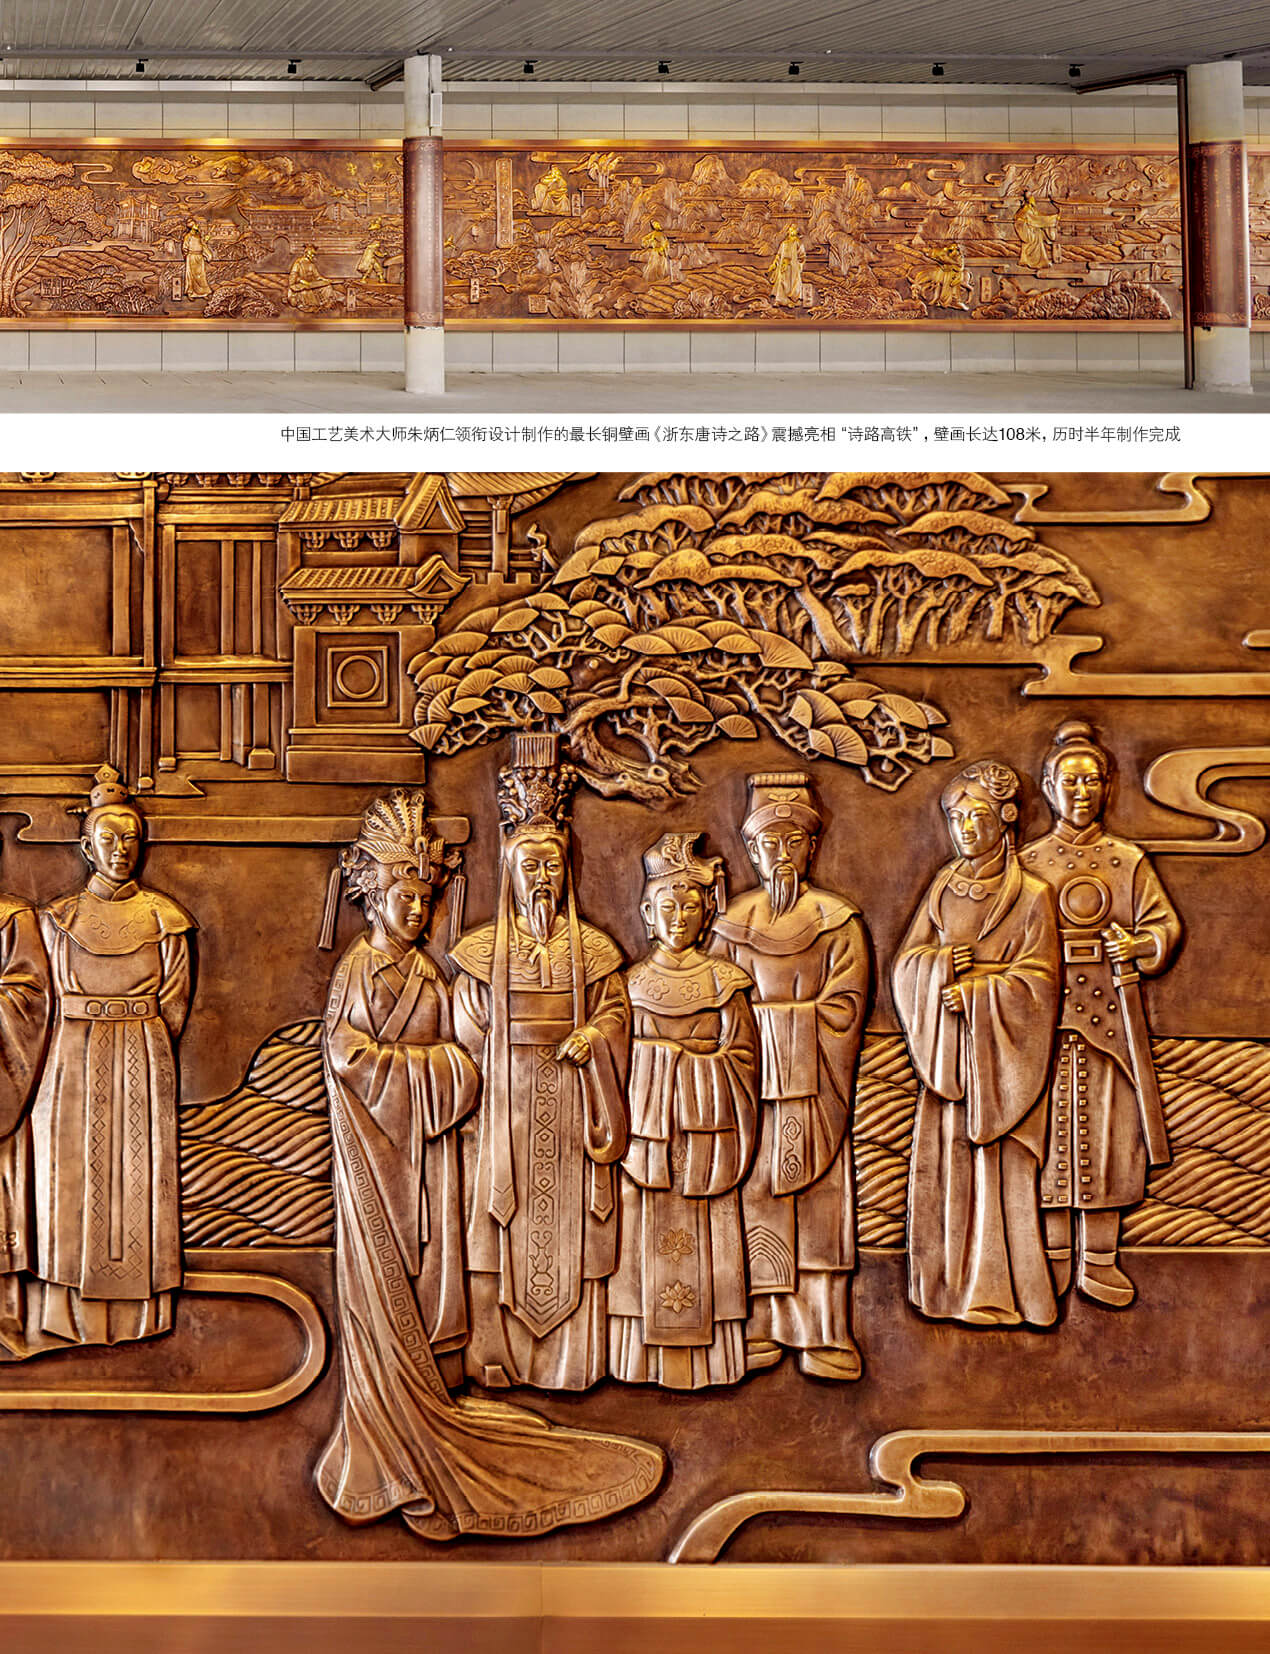The width and height of the screenshot is (1270, 1654).
Task: Click the large relief close-up photo
Action: tap(635, 1060)
